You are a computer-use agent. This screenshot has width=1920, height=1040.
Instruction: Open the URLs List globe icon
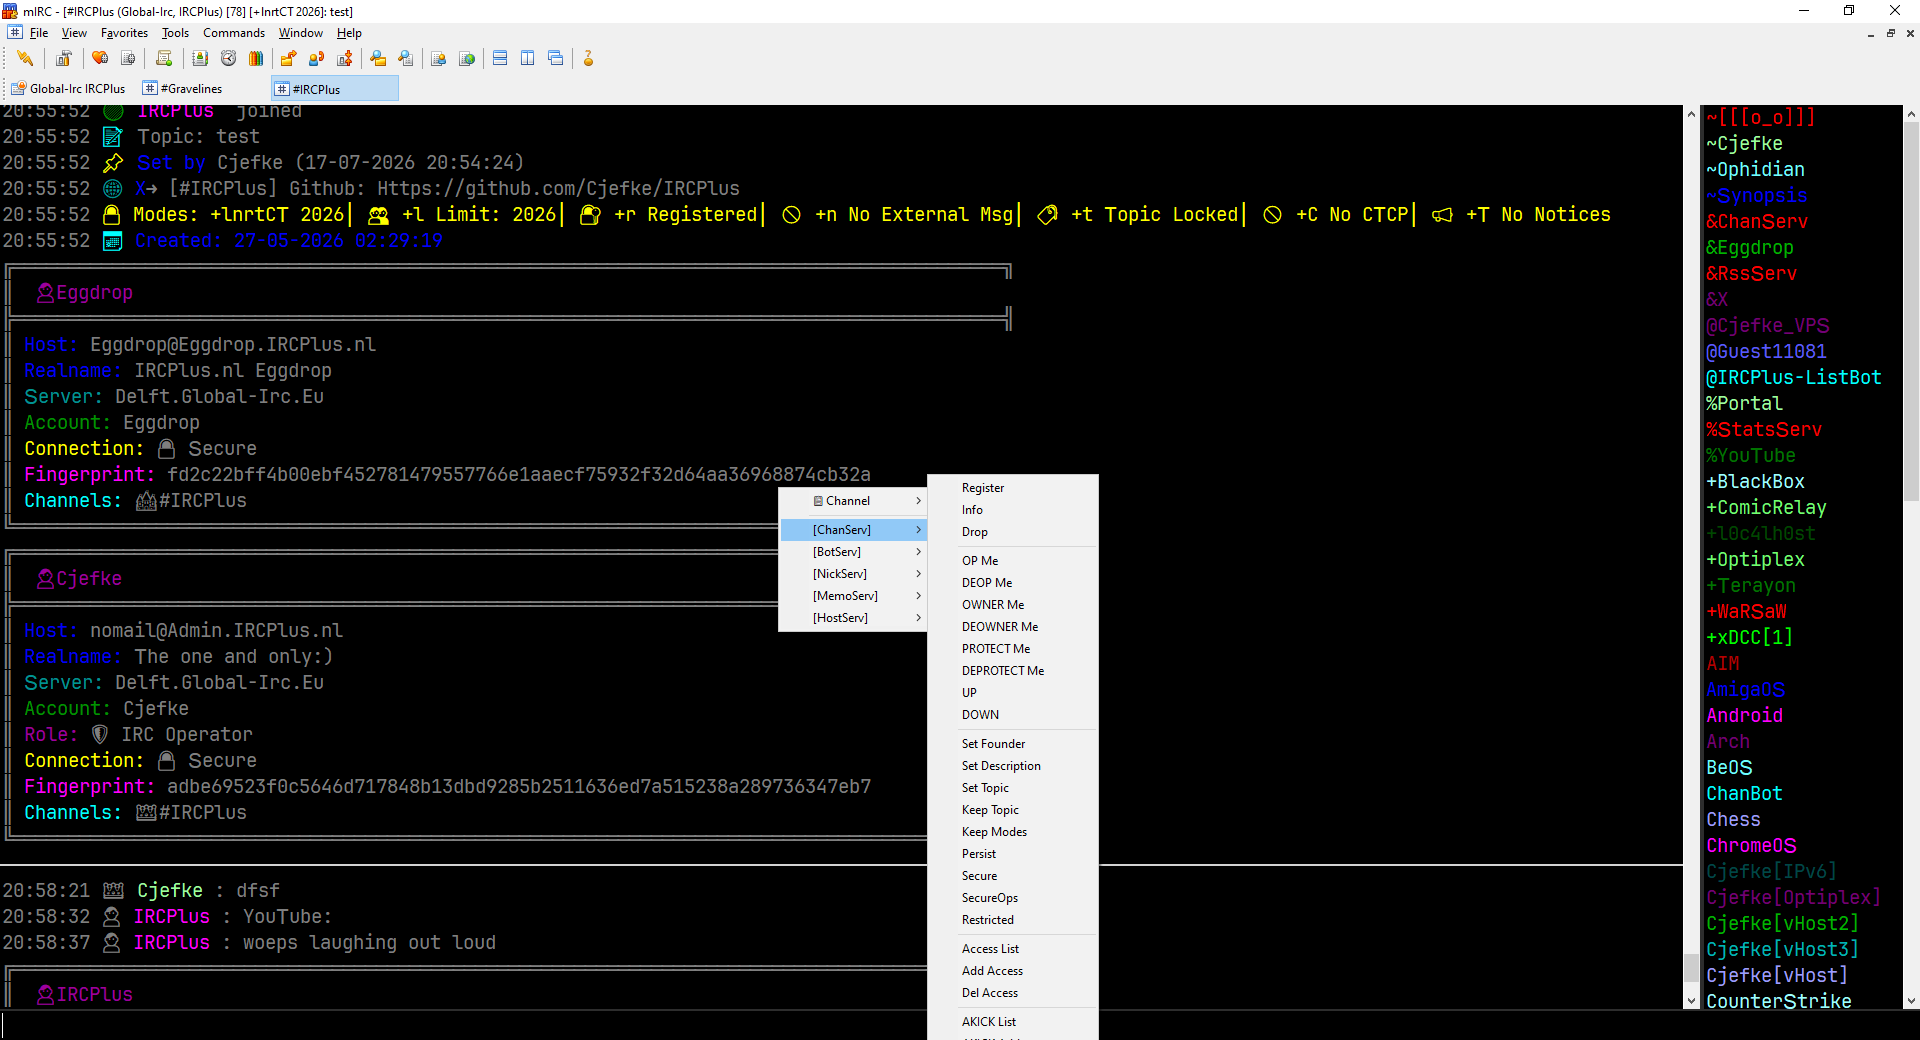467,58
